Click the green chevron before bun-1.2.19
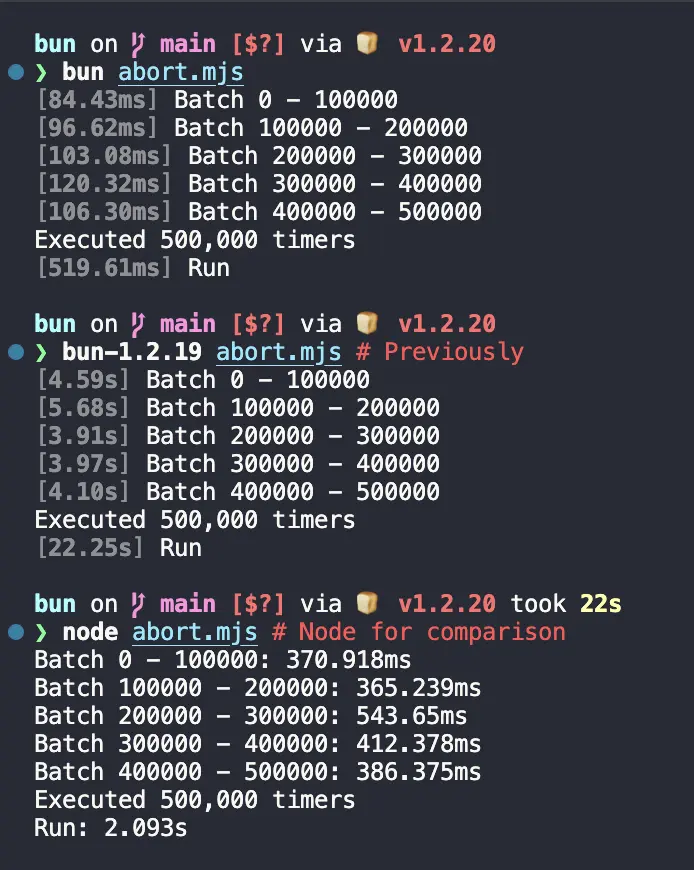The height and width of the screenshot is (870, 694). click(x=41, y=352)
